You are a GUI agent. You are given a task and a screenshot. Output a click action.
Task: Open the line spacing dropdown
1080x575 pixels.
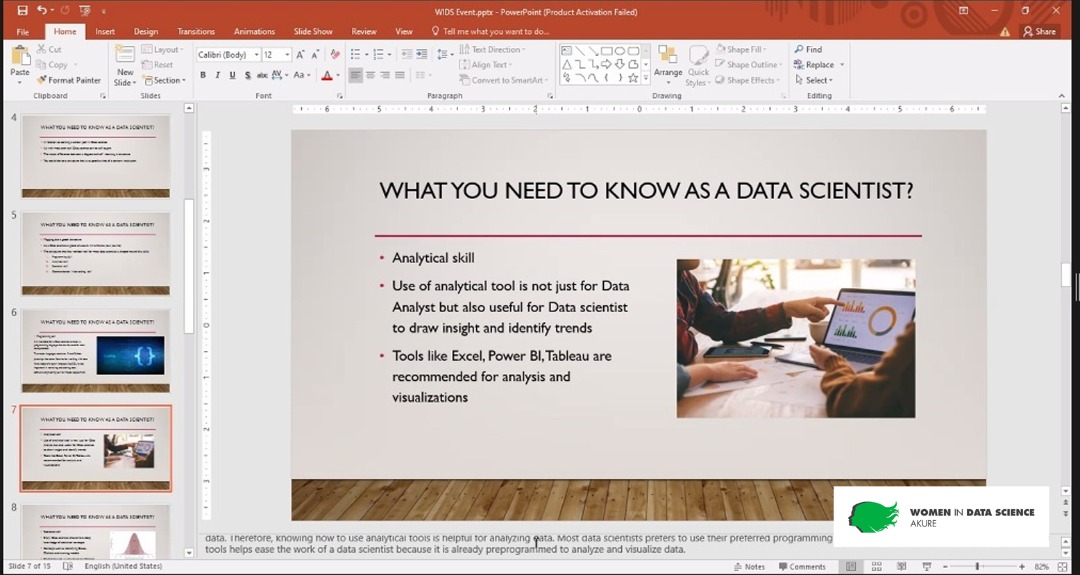click(445, 54)
